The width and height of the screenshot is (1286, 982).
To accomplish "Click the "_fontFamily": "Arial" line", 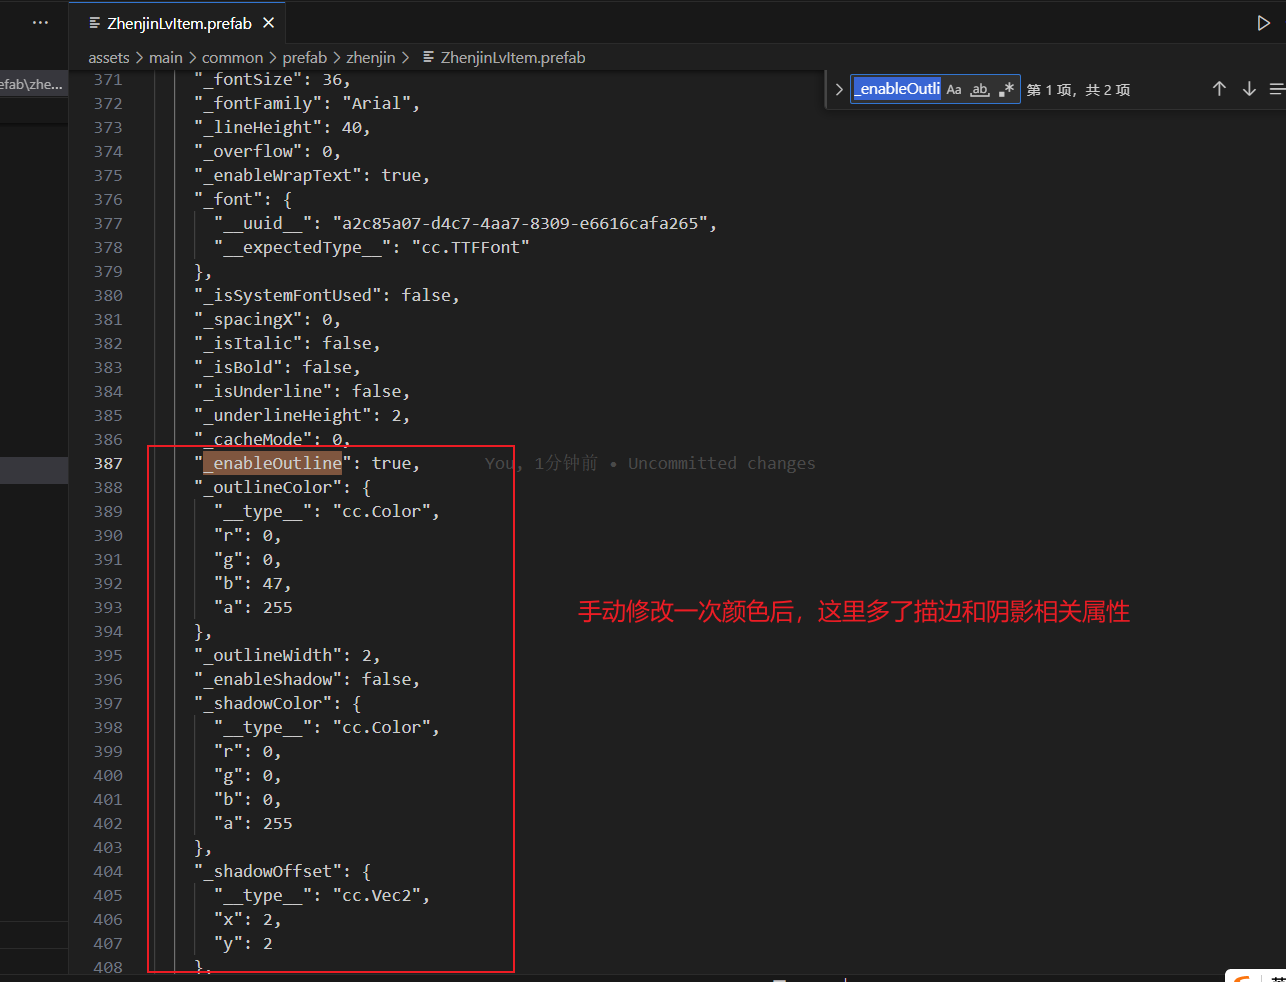I will coord(307,103).
